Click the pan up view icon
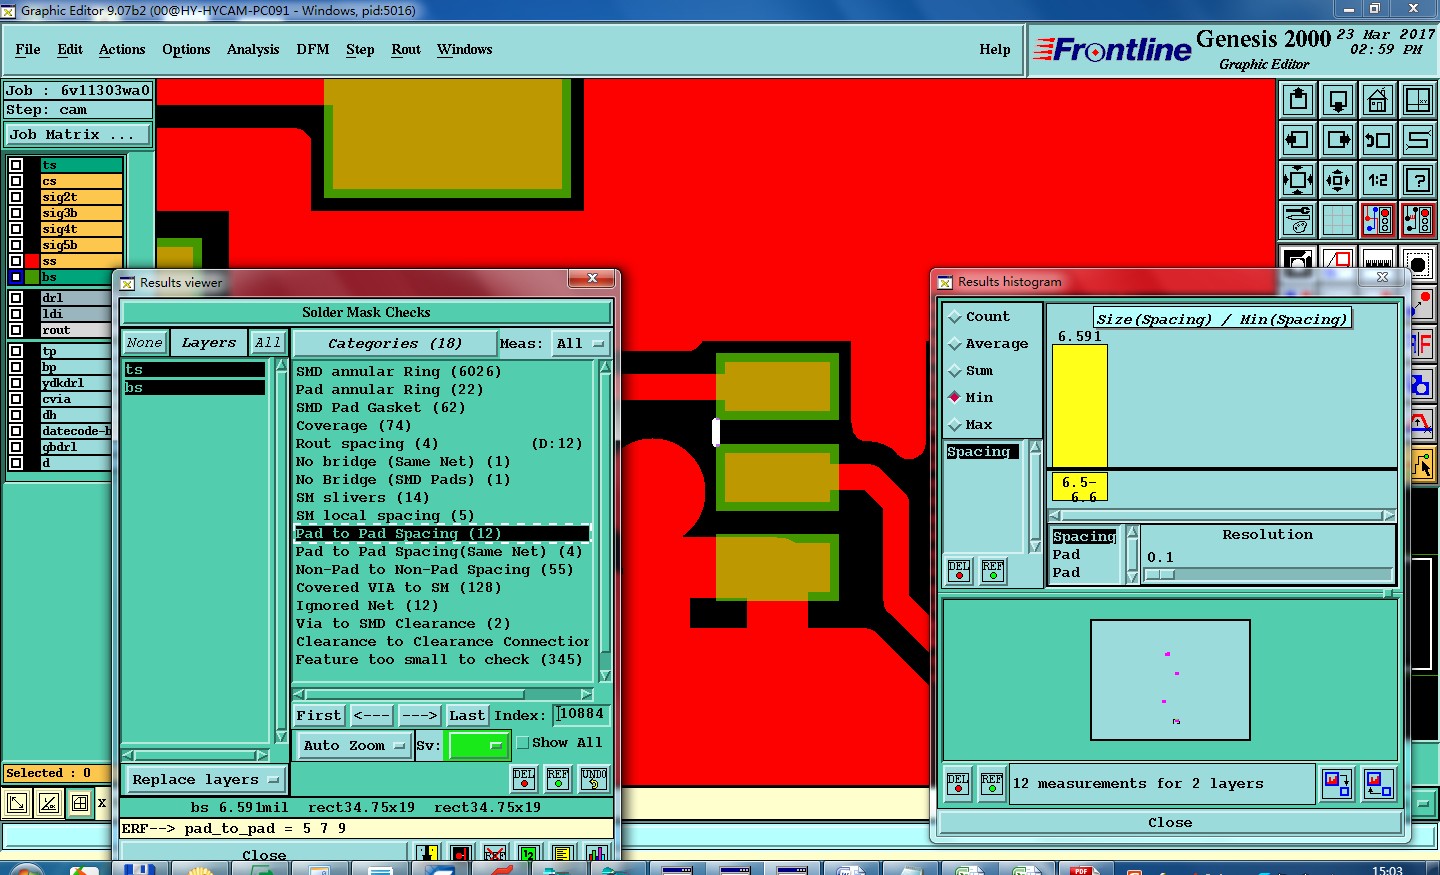This screenshot has width=1440, height=875. pos(1298,100)
